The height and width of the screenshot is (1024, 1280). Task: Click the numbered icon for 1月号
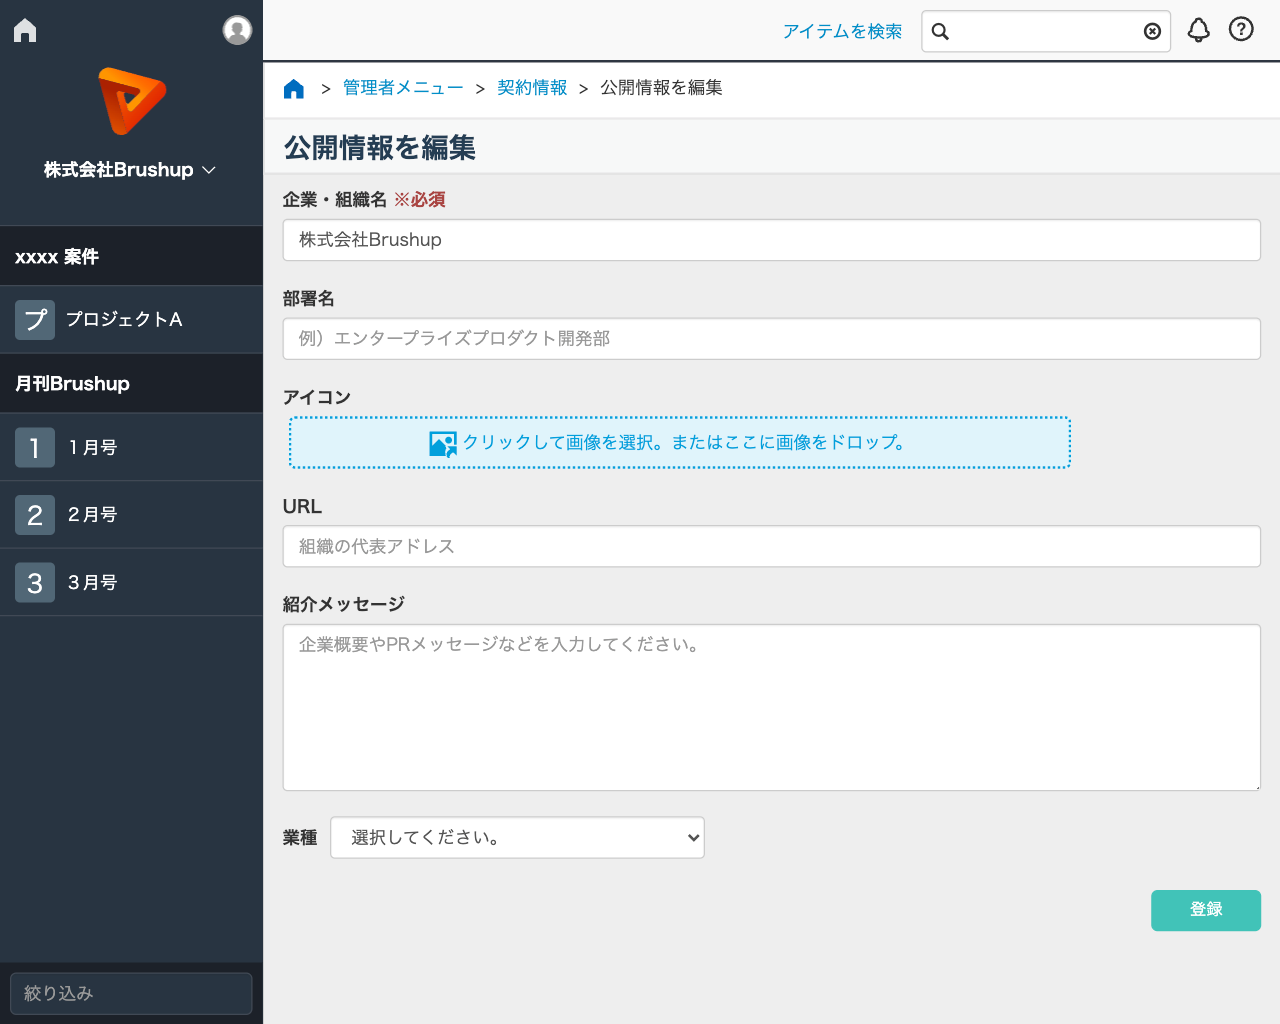point(34,447)
